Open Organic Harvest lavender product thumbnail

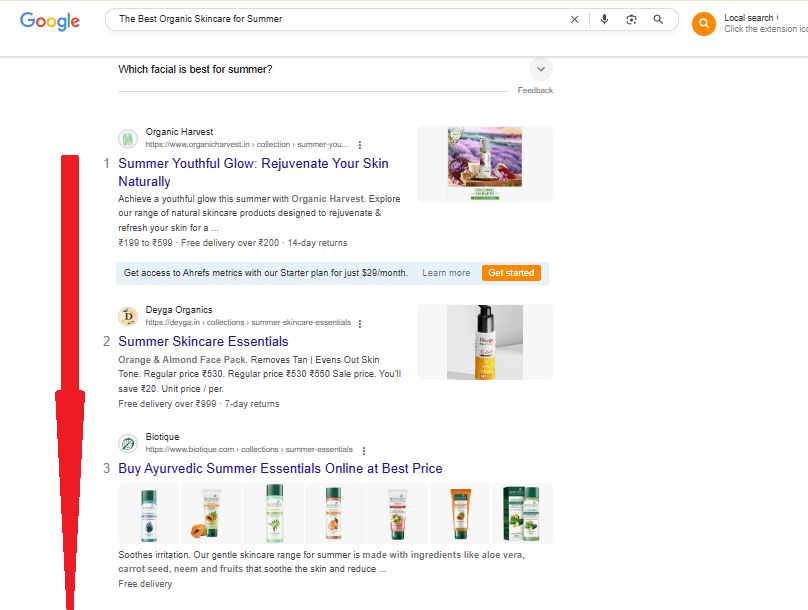pos(485,164)
